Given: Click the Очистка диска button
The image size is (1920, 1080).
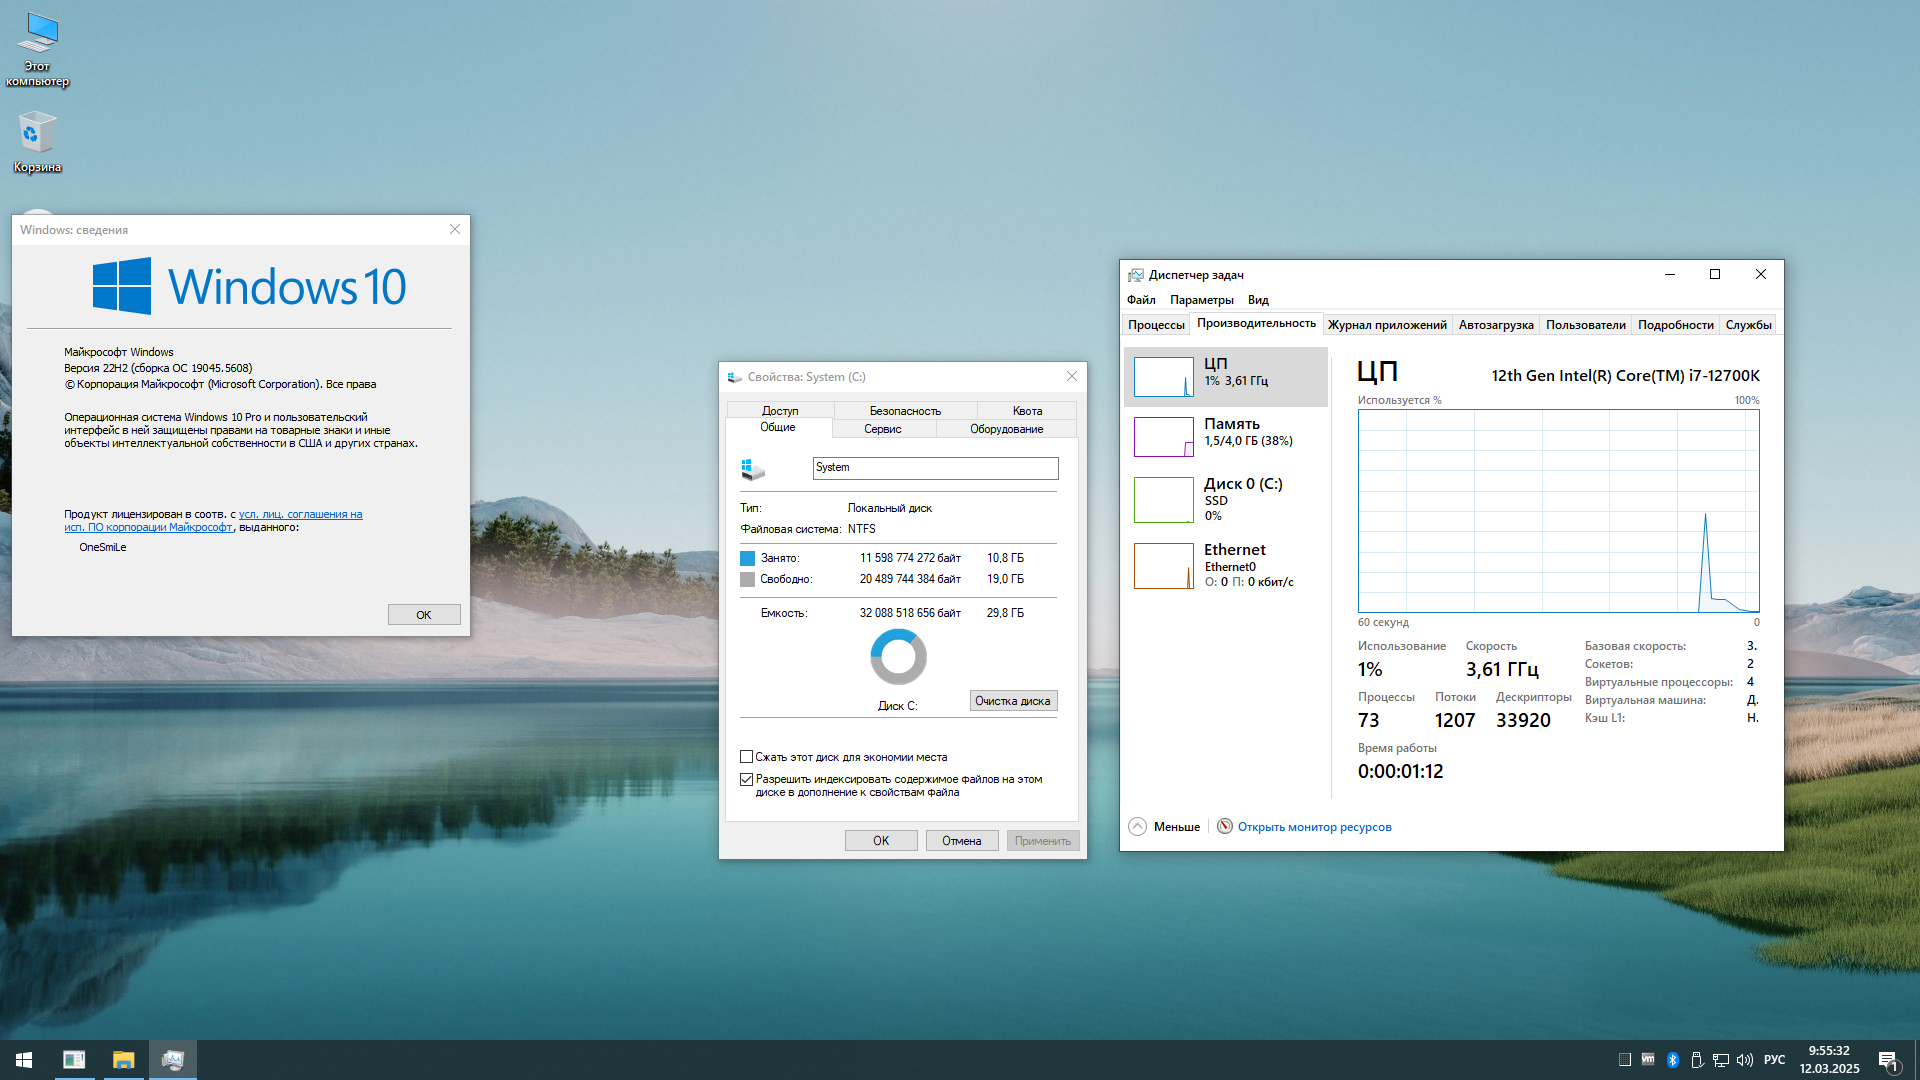Looking at the screenshot, I should (x=1012, y=701).
